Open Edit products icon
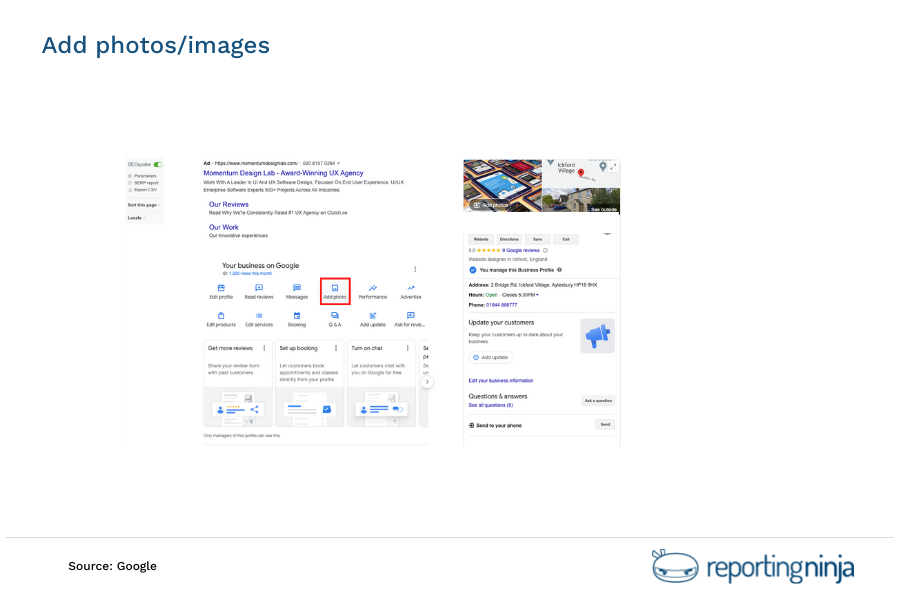This screenshot has width=900, height=600. [221, 319]
